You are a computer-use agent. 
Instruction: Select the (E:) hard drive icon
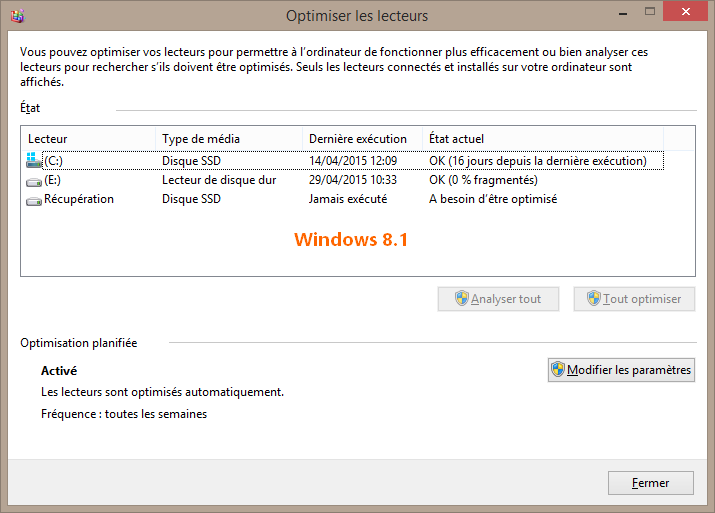pyautogui.click(x=34, y=182)
